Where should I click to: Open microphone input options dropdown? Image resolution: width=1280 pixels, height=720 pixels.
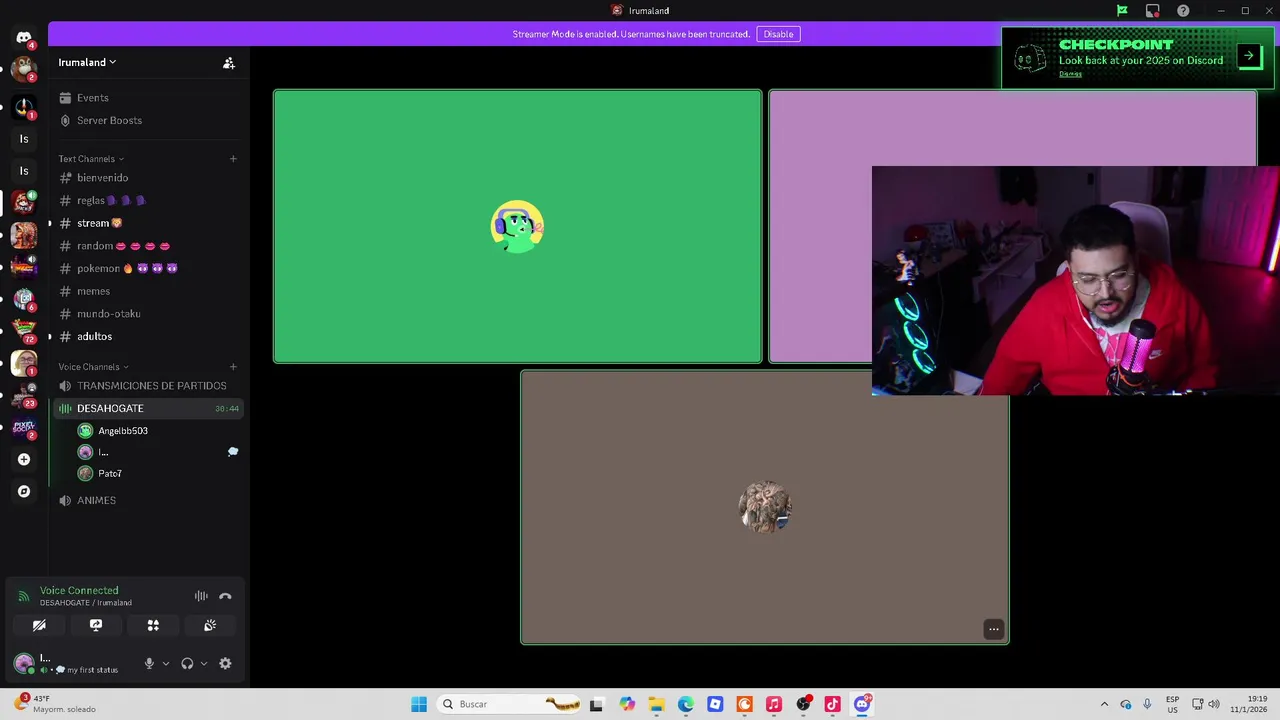click(166, 664)
